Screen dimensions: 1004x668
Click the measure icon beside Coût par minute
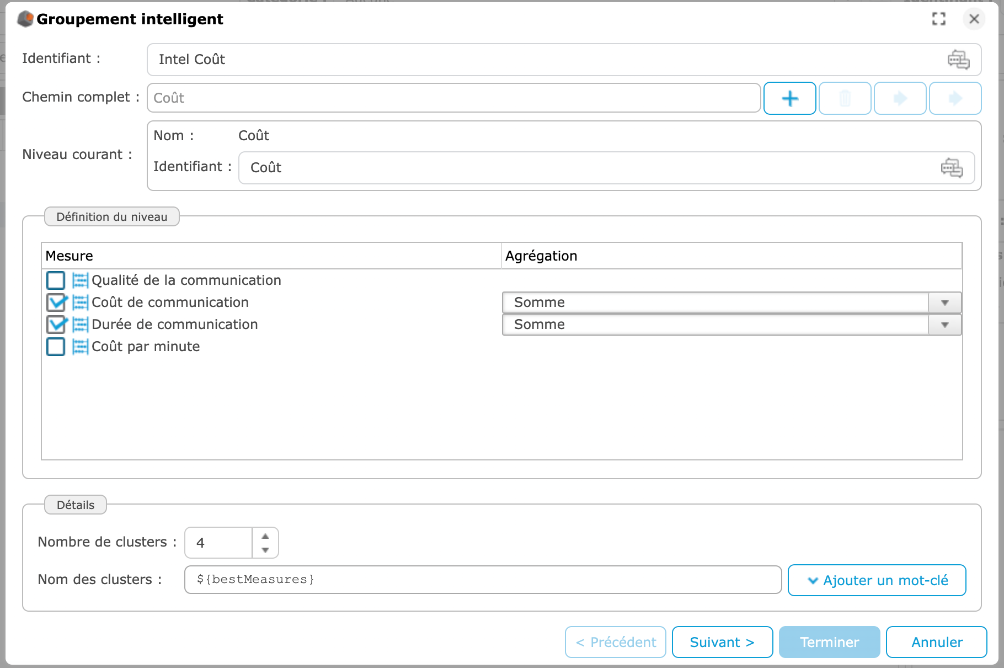click(80, 346)
